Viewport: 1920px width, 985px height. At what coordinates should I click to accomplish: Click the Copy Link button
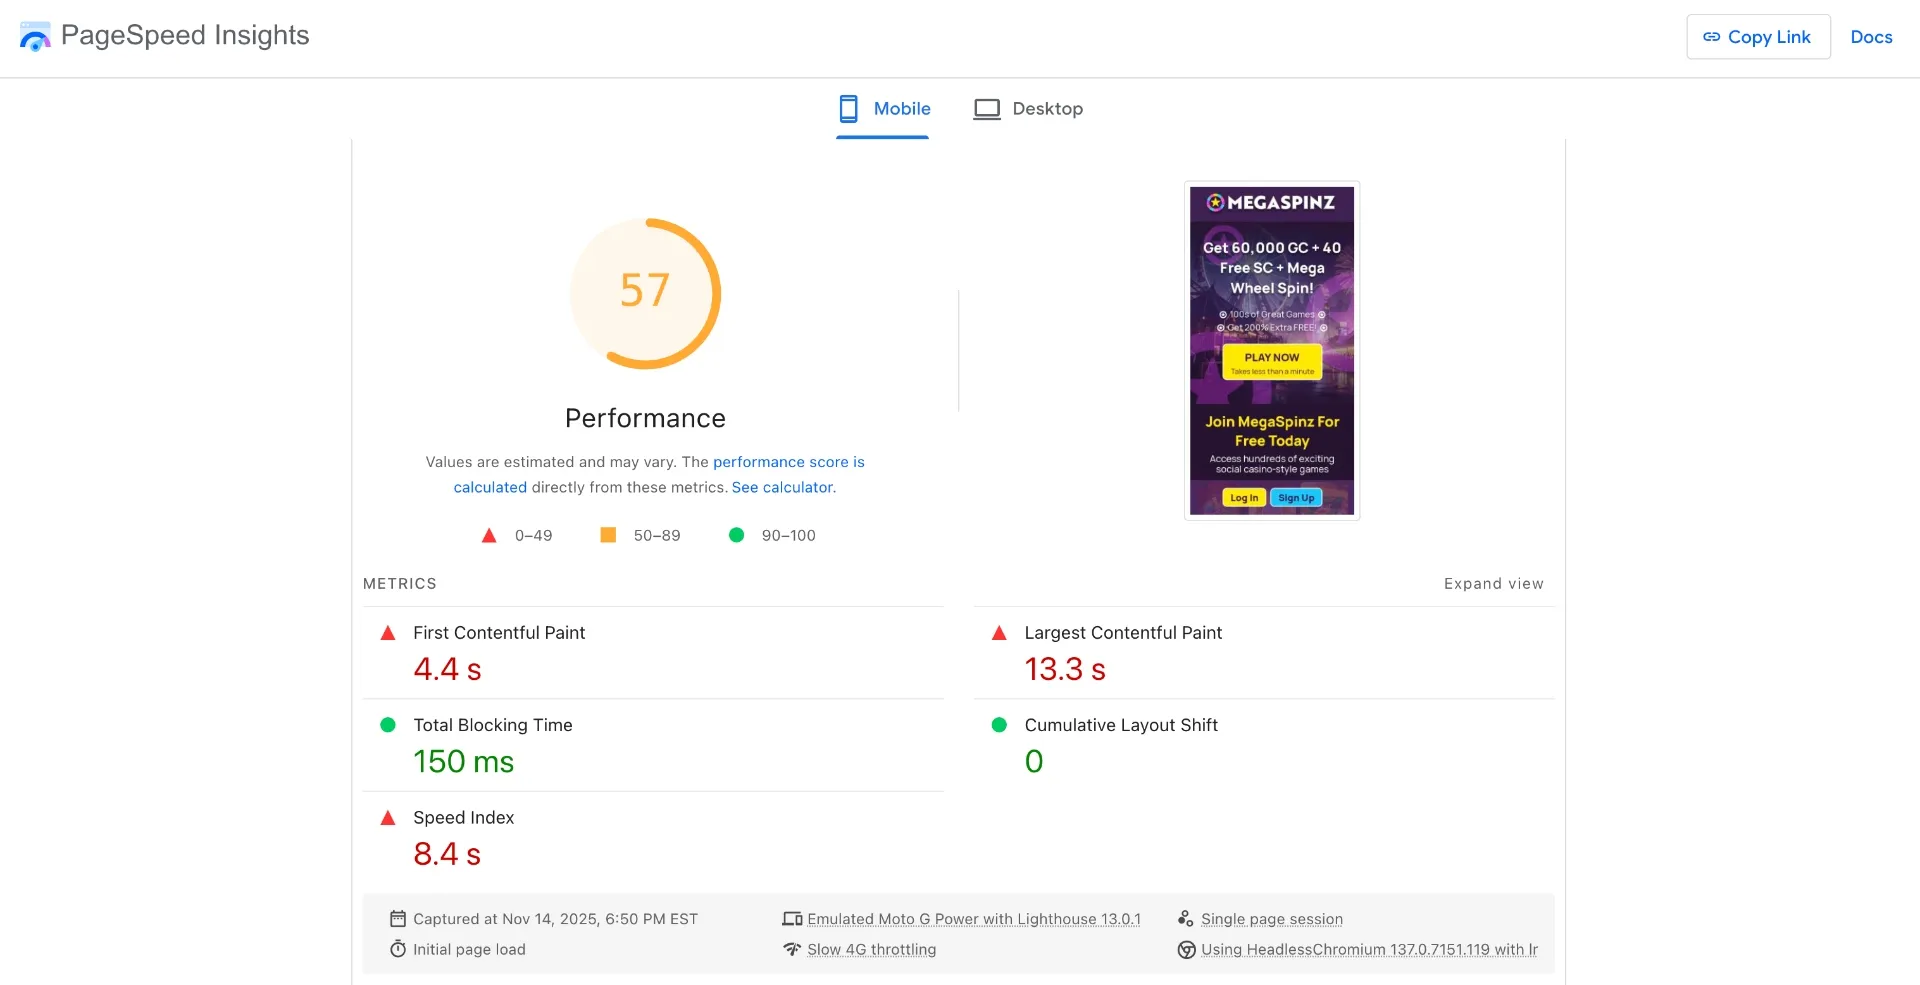point(1758,36)
